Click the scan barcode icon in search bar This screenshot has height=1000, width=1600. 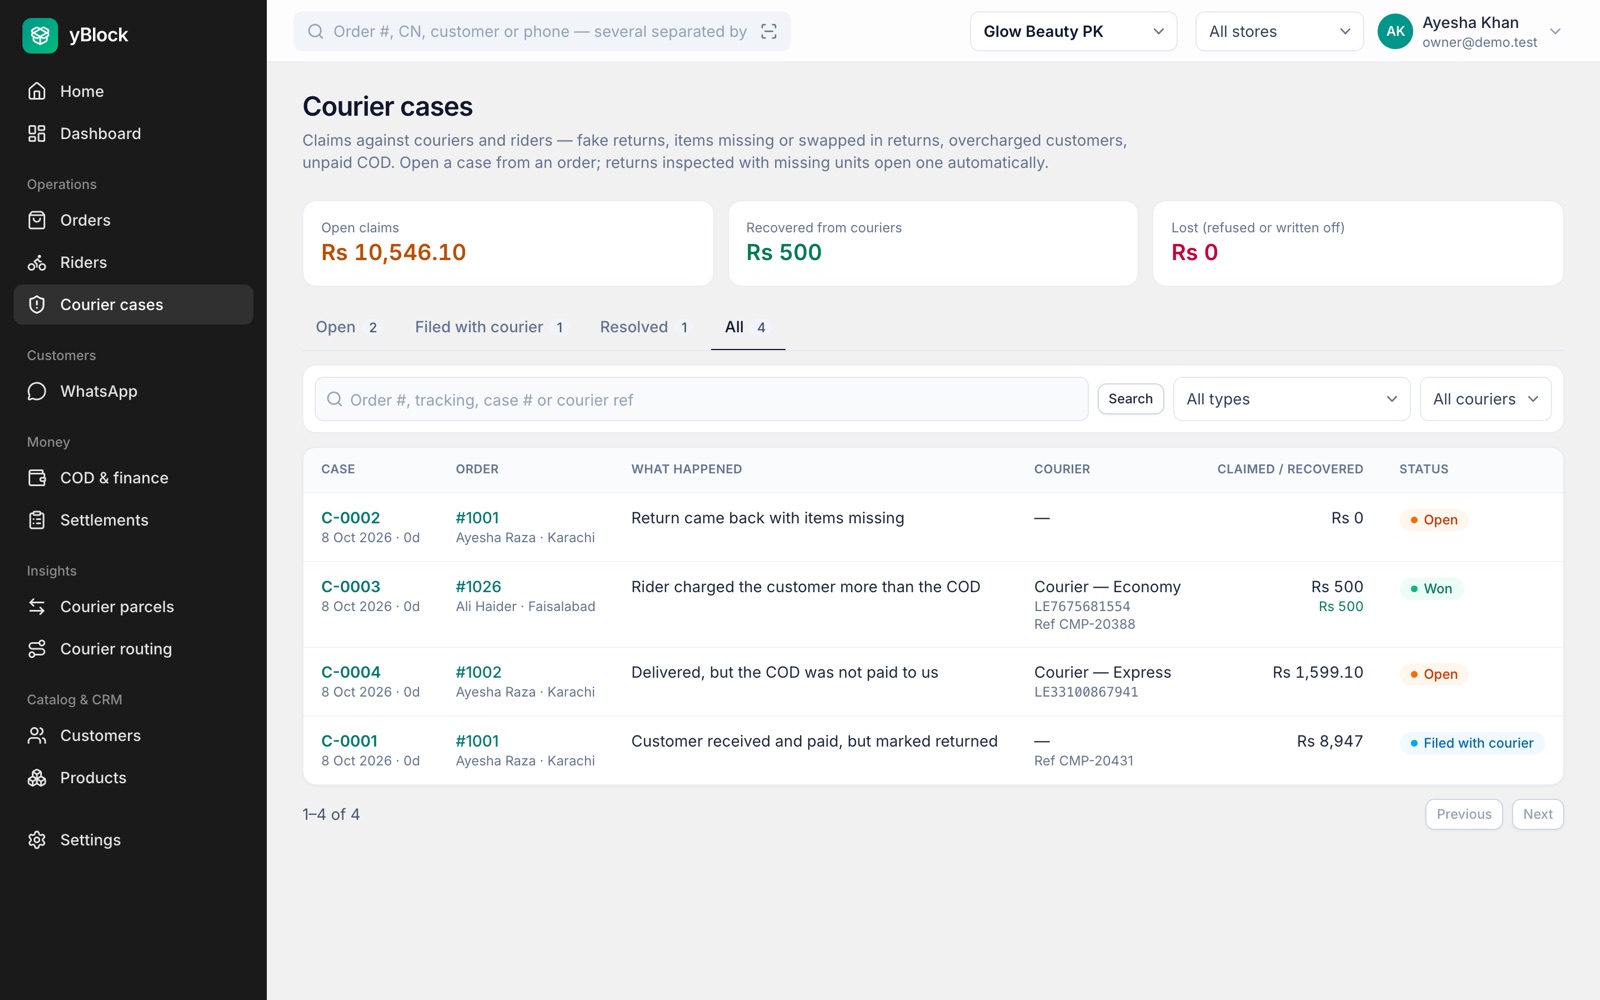769,31
